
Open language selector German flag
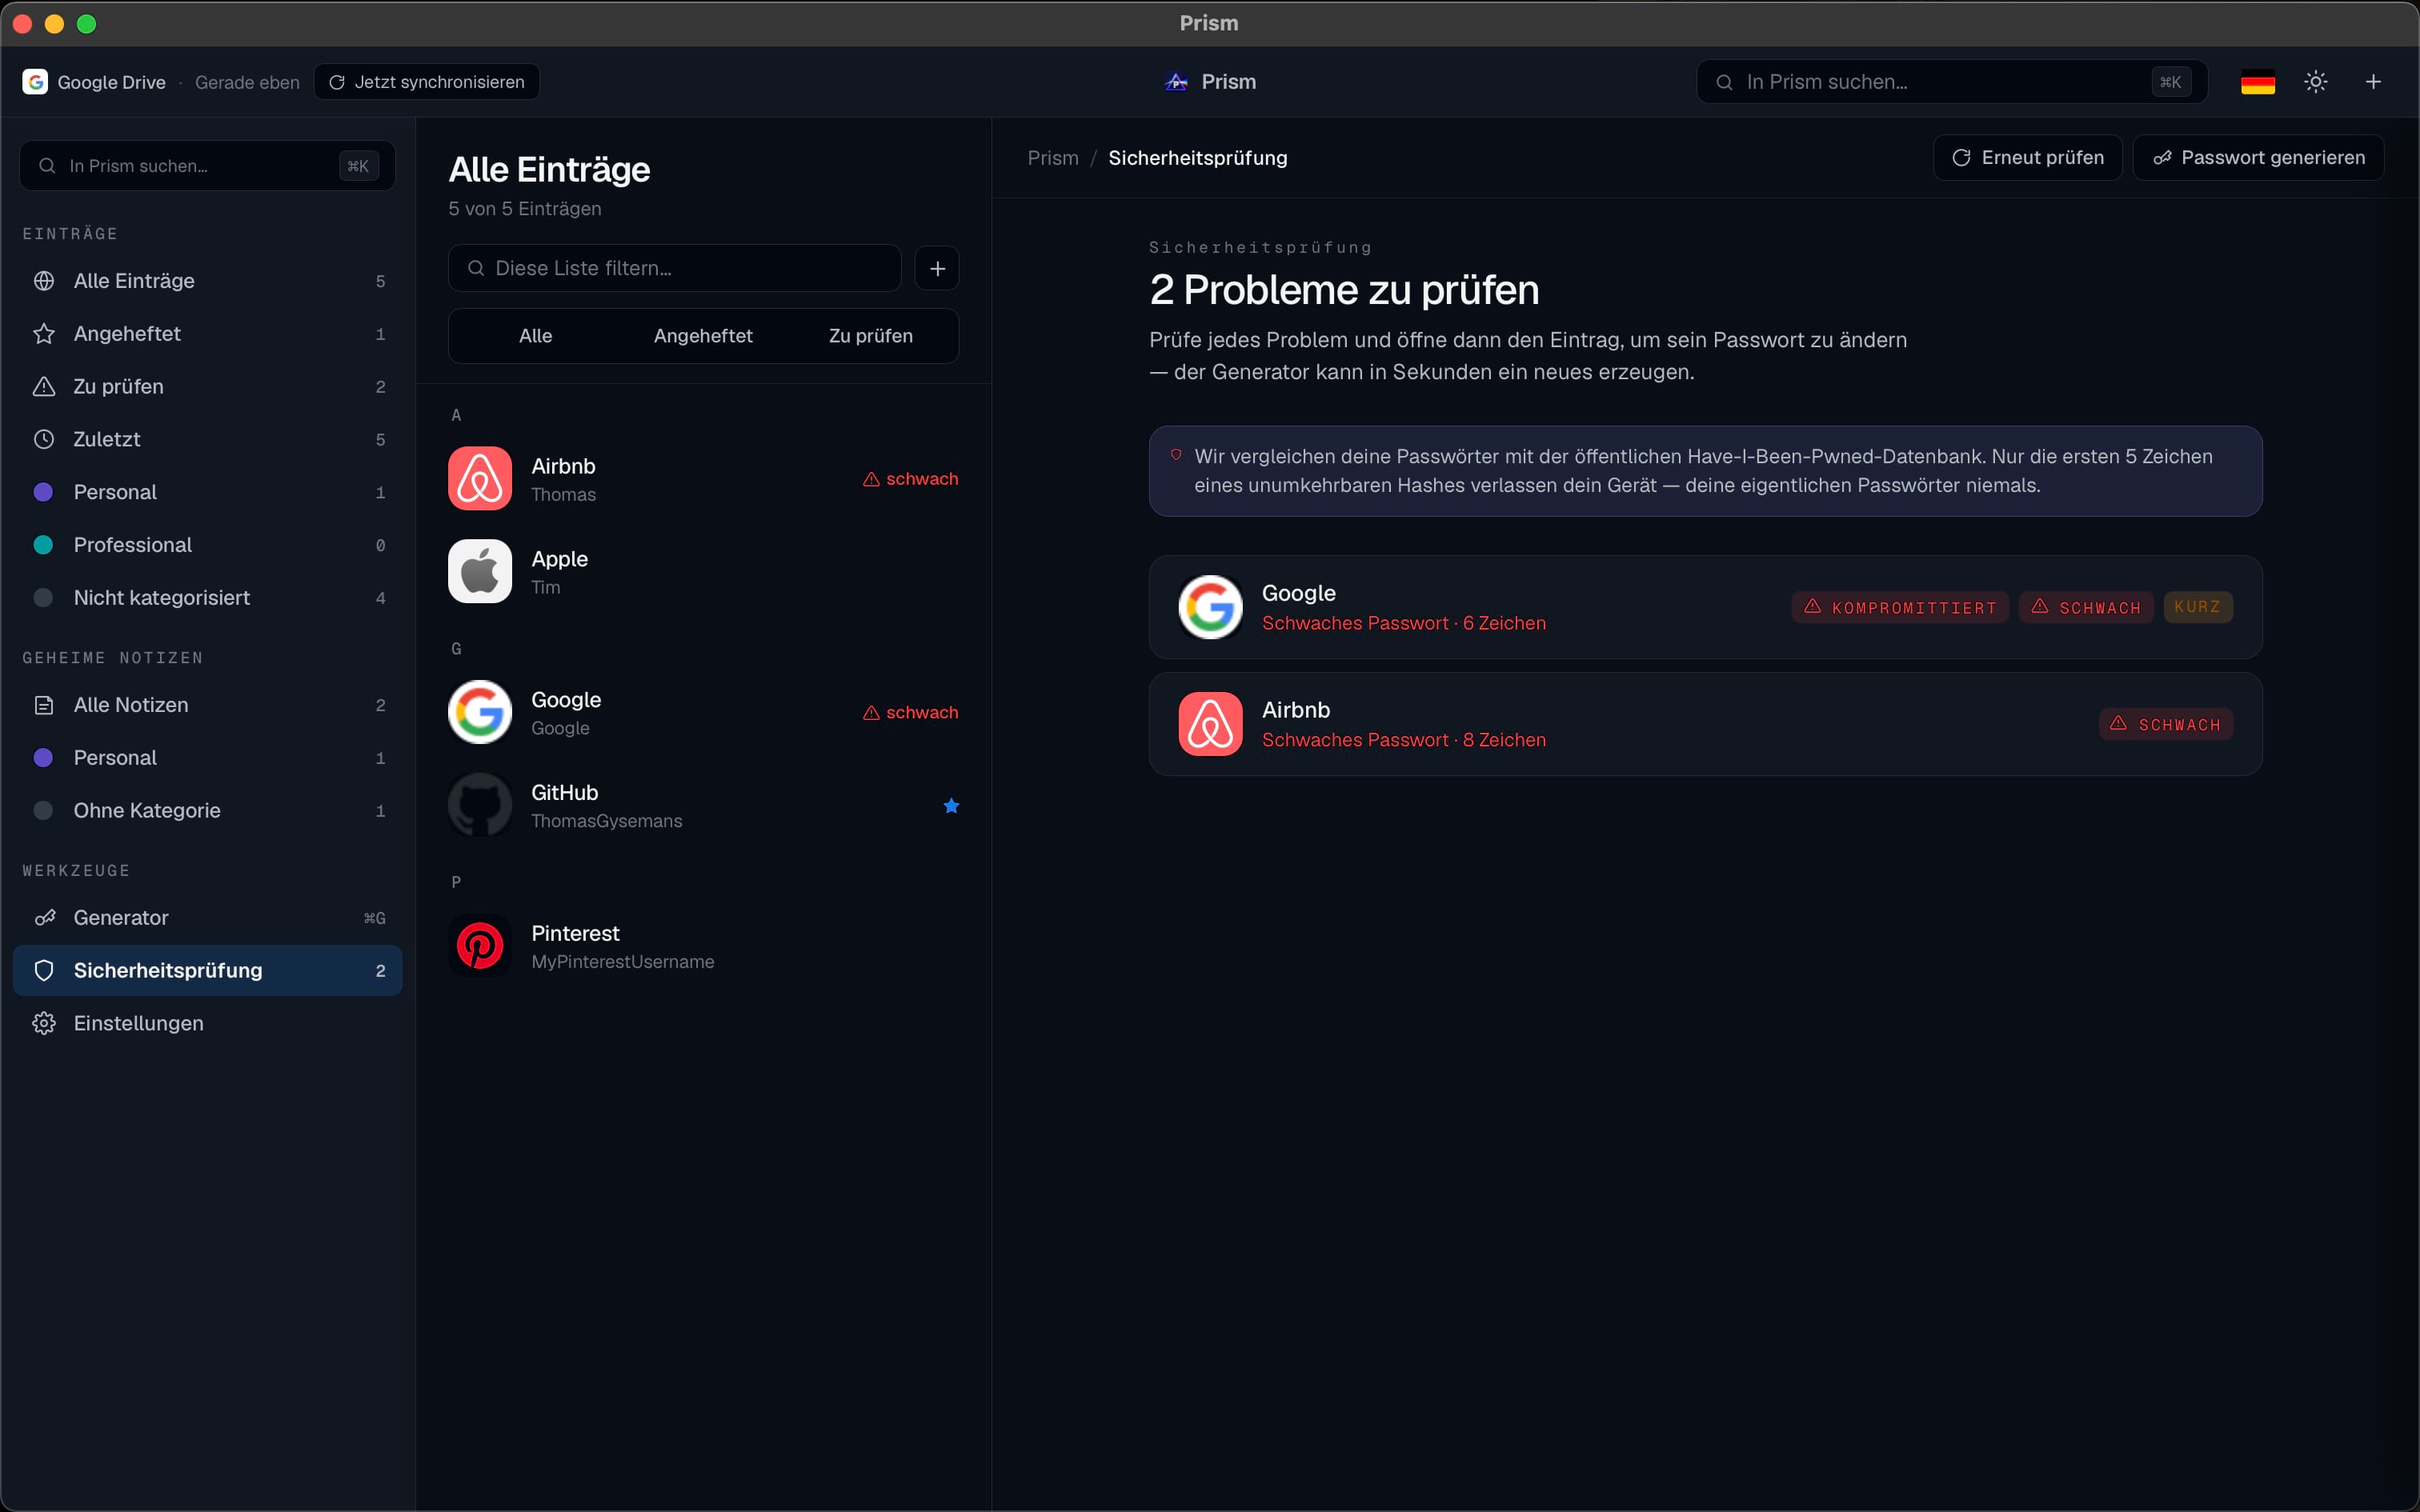2257,82
